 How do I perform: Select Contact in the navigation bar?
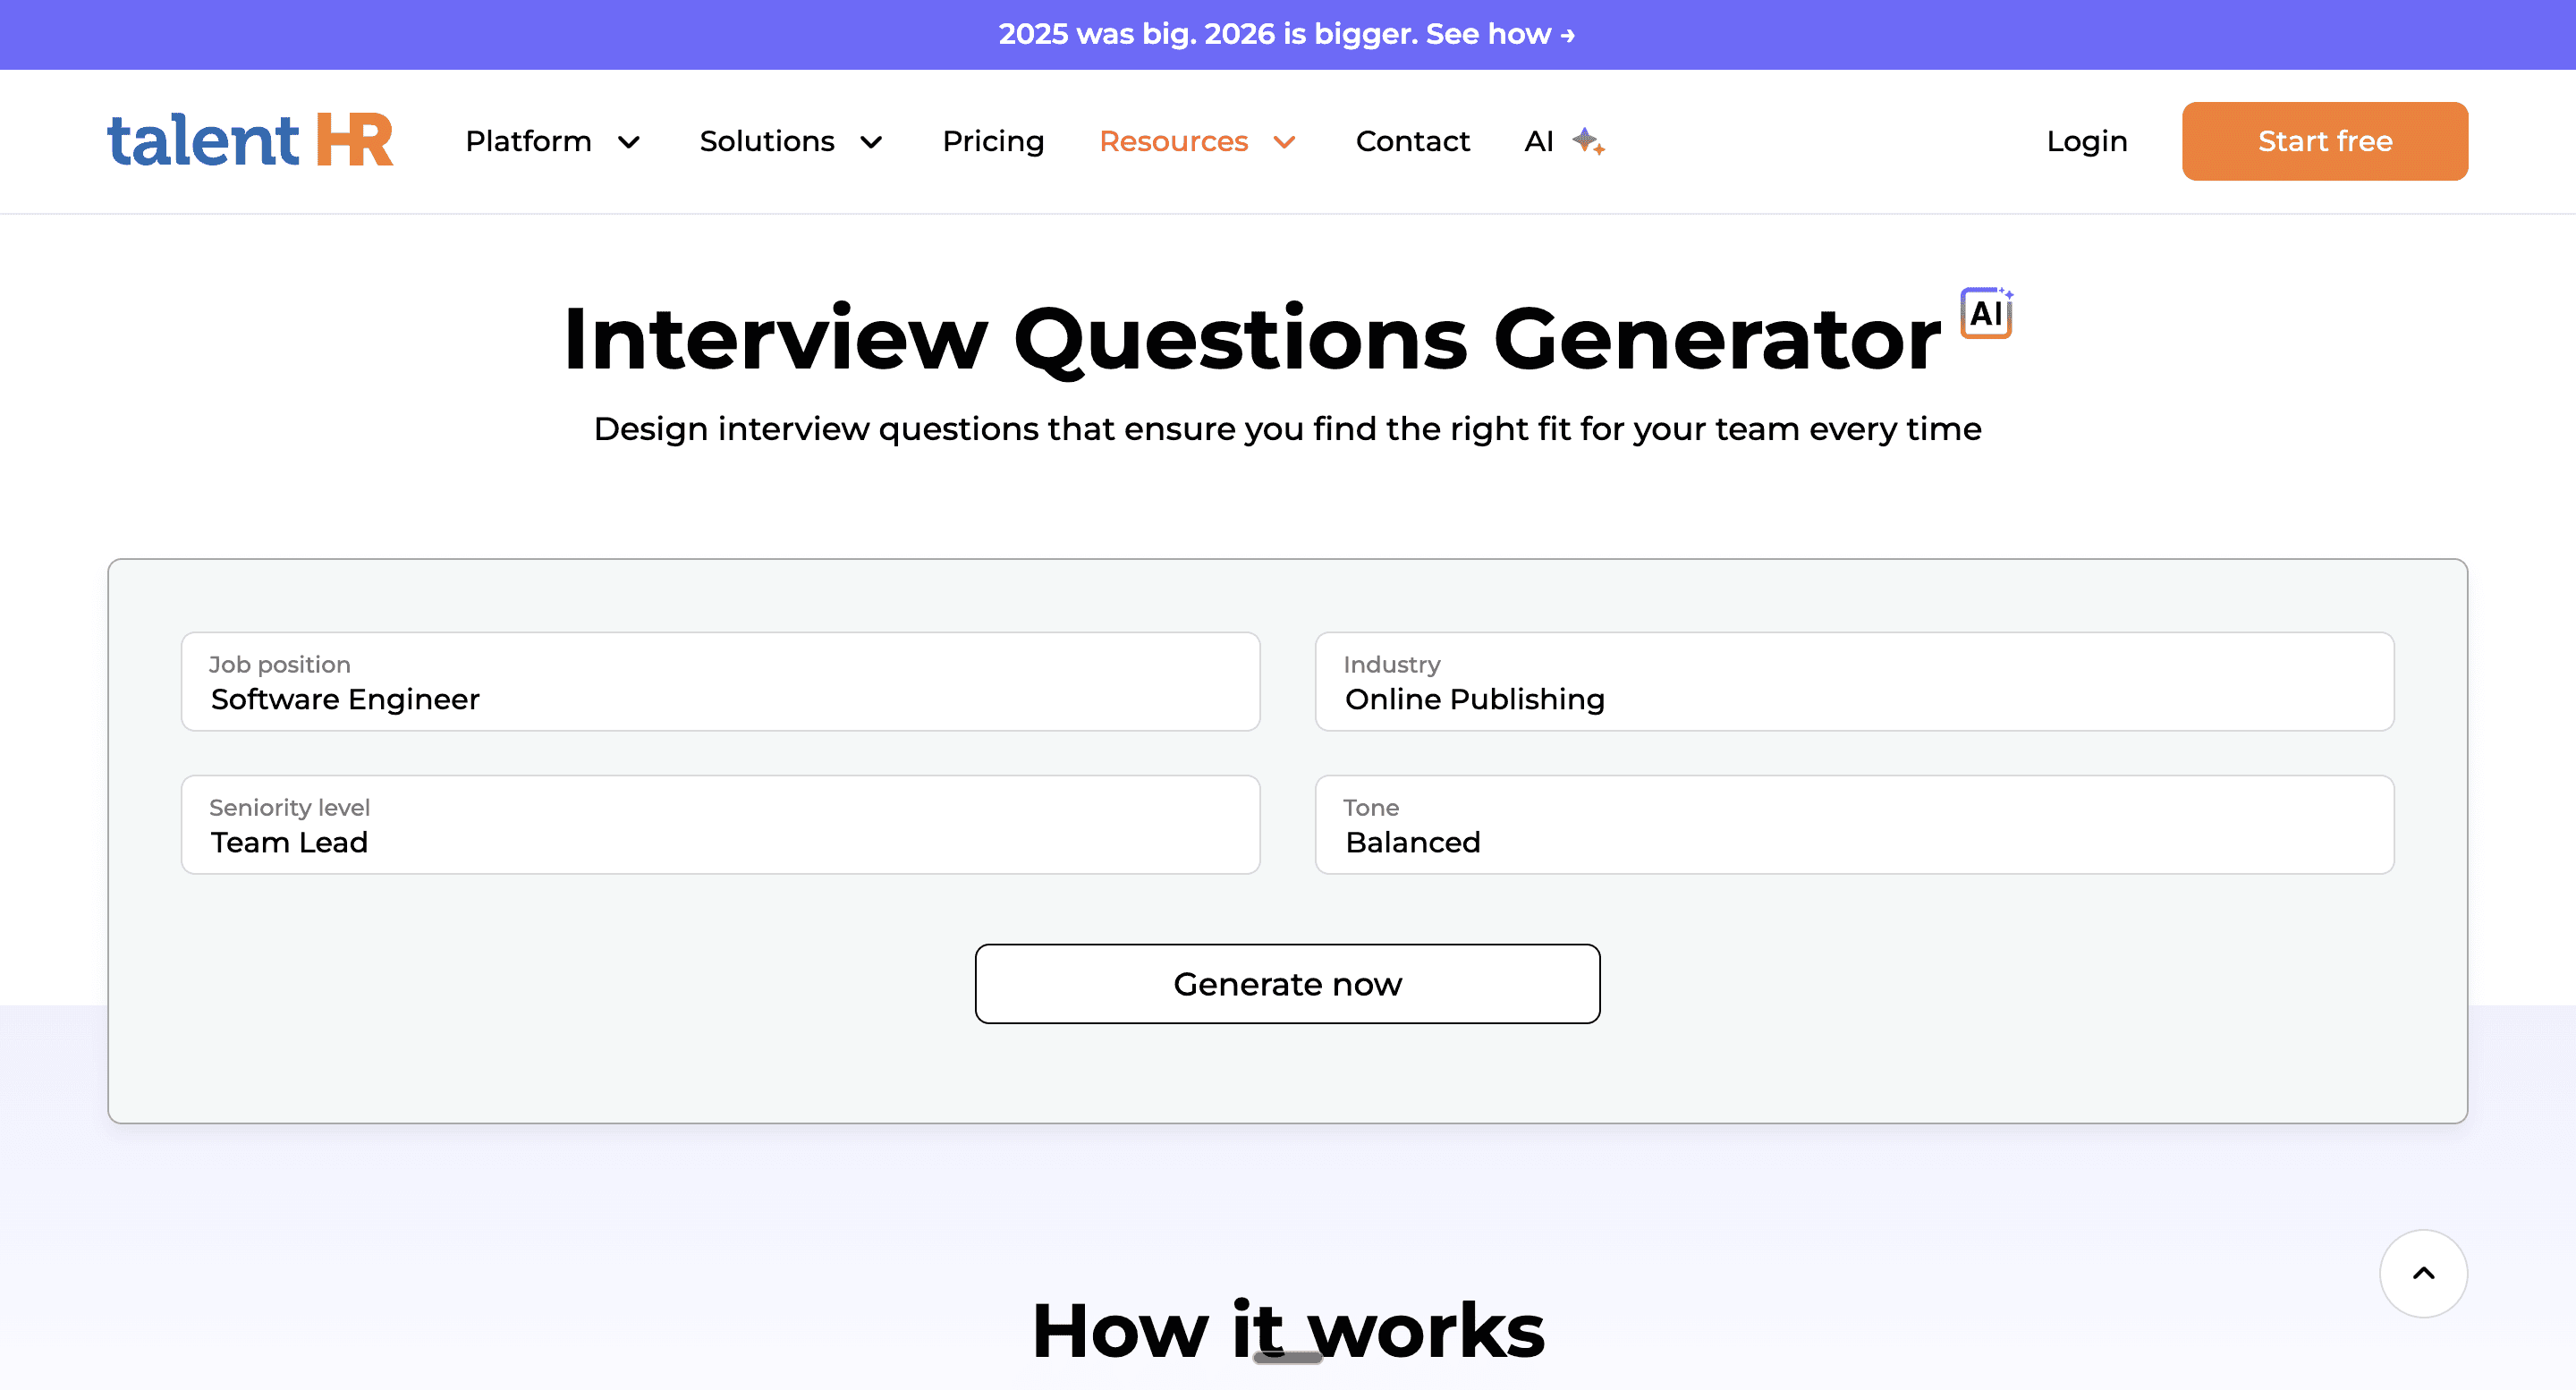pyautogui.click(x=1412, y=141)
